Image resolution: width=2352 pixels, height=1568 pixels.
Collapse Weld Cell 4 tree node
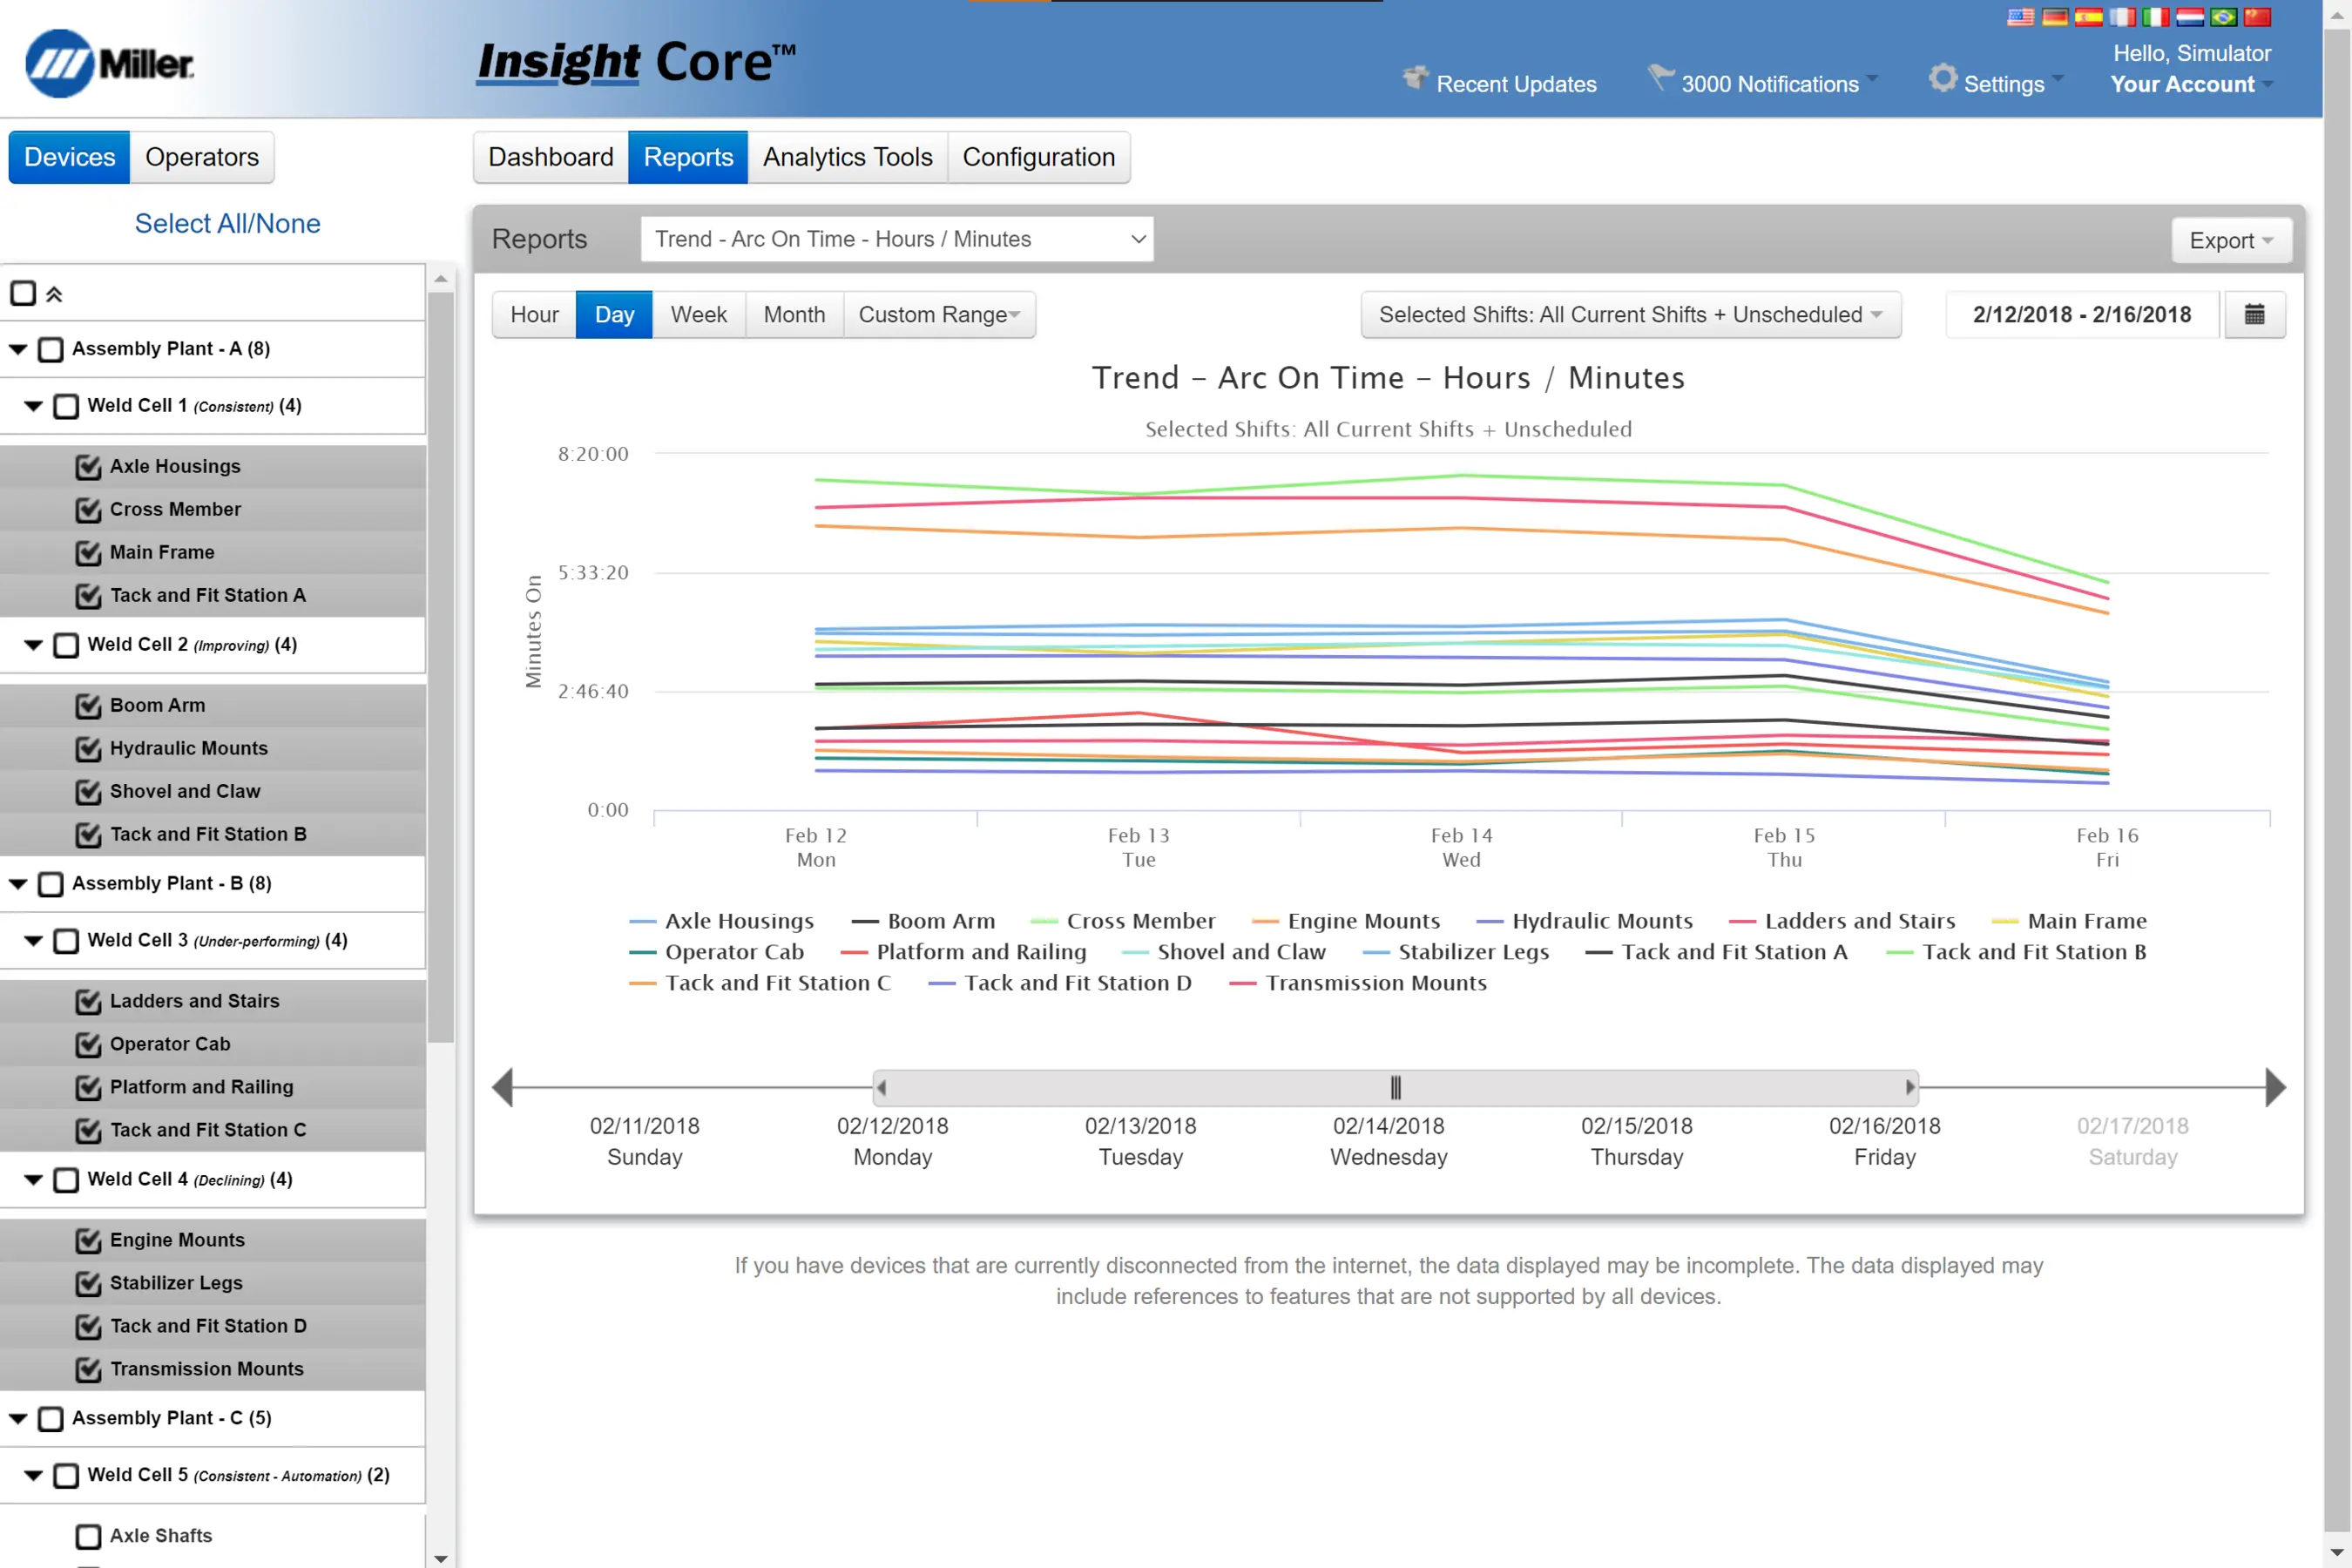coord(33,1180)
